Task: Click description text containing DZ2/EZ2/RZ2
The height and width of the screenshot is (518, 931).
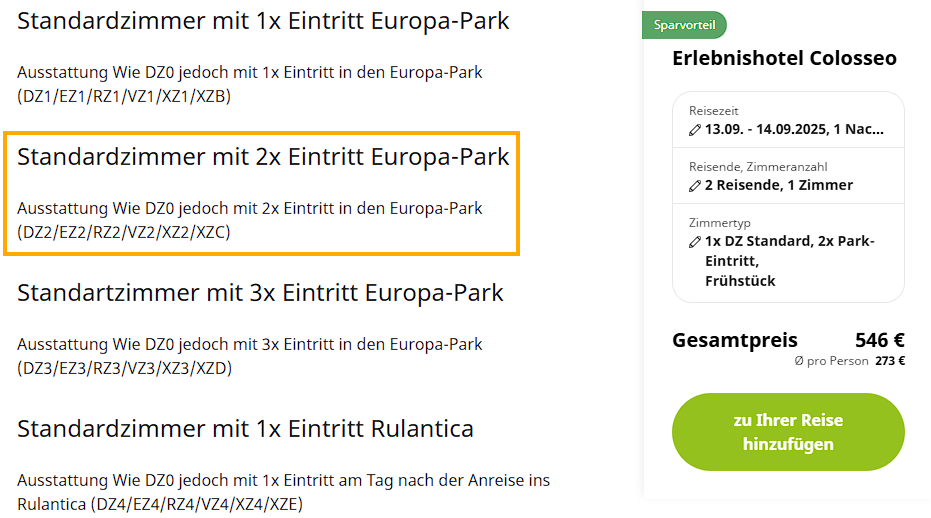Action: (x=249, y=220)
